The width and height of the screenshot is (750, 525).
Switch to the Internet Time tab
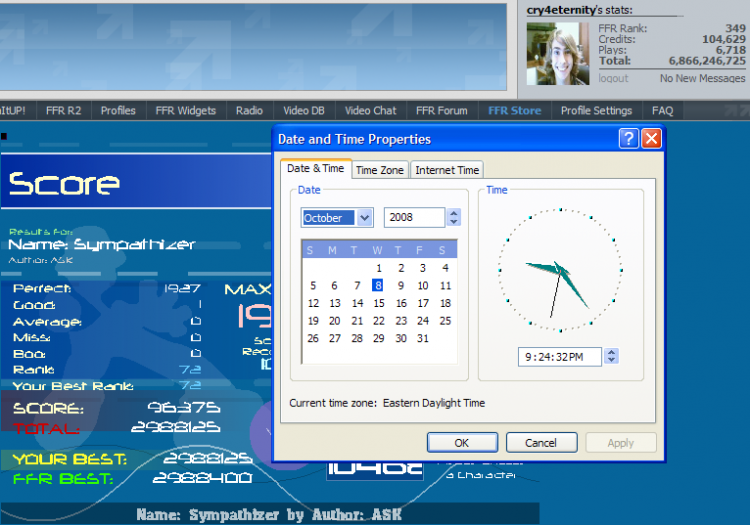447,170
